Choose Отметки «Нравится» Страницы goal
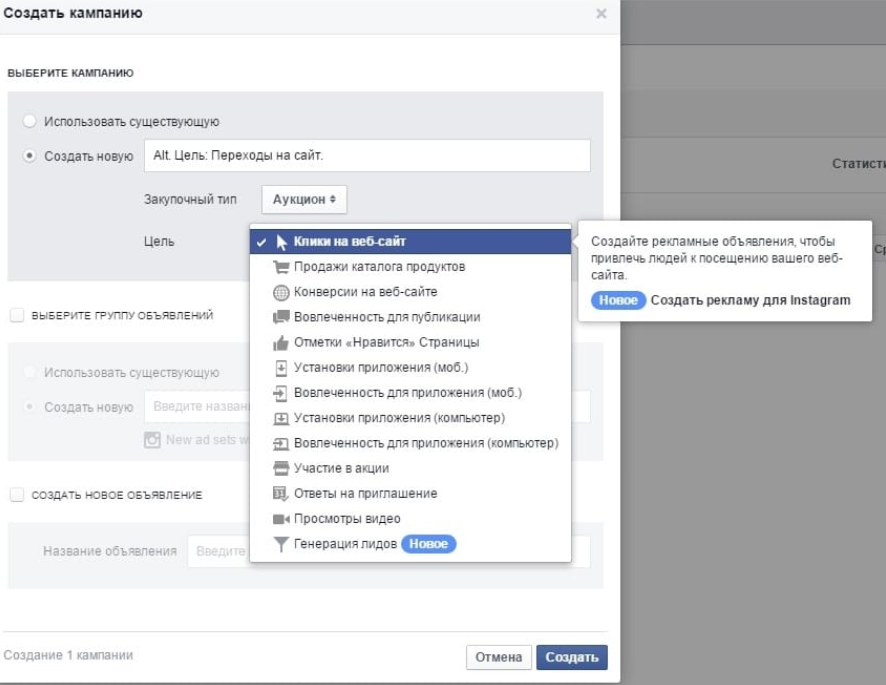886x685 pixels. point(410,342)
